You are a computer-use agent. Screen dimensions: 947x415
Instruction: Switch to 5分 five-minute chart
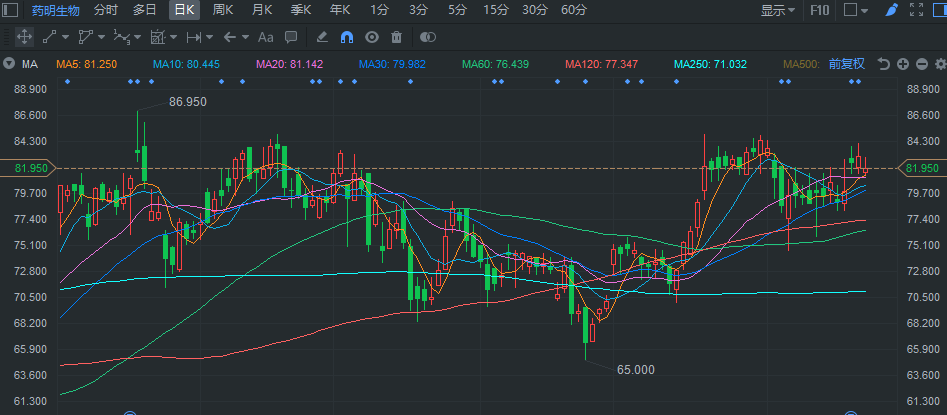(x=457, y=10)
